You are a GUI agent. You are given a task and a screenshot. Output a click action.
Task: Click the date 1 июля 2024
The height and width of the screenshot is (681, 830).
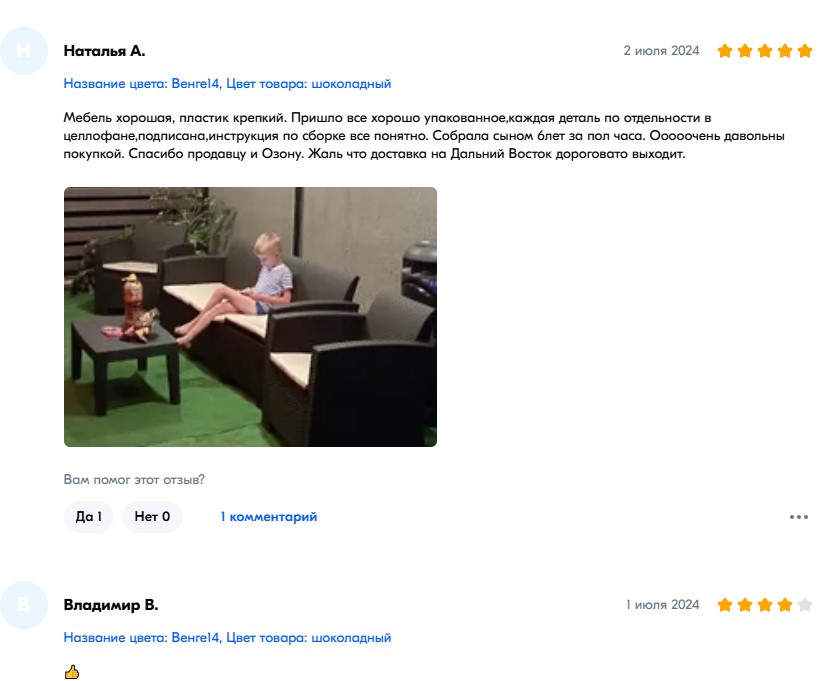[662, 605]
